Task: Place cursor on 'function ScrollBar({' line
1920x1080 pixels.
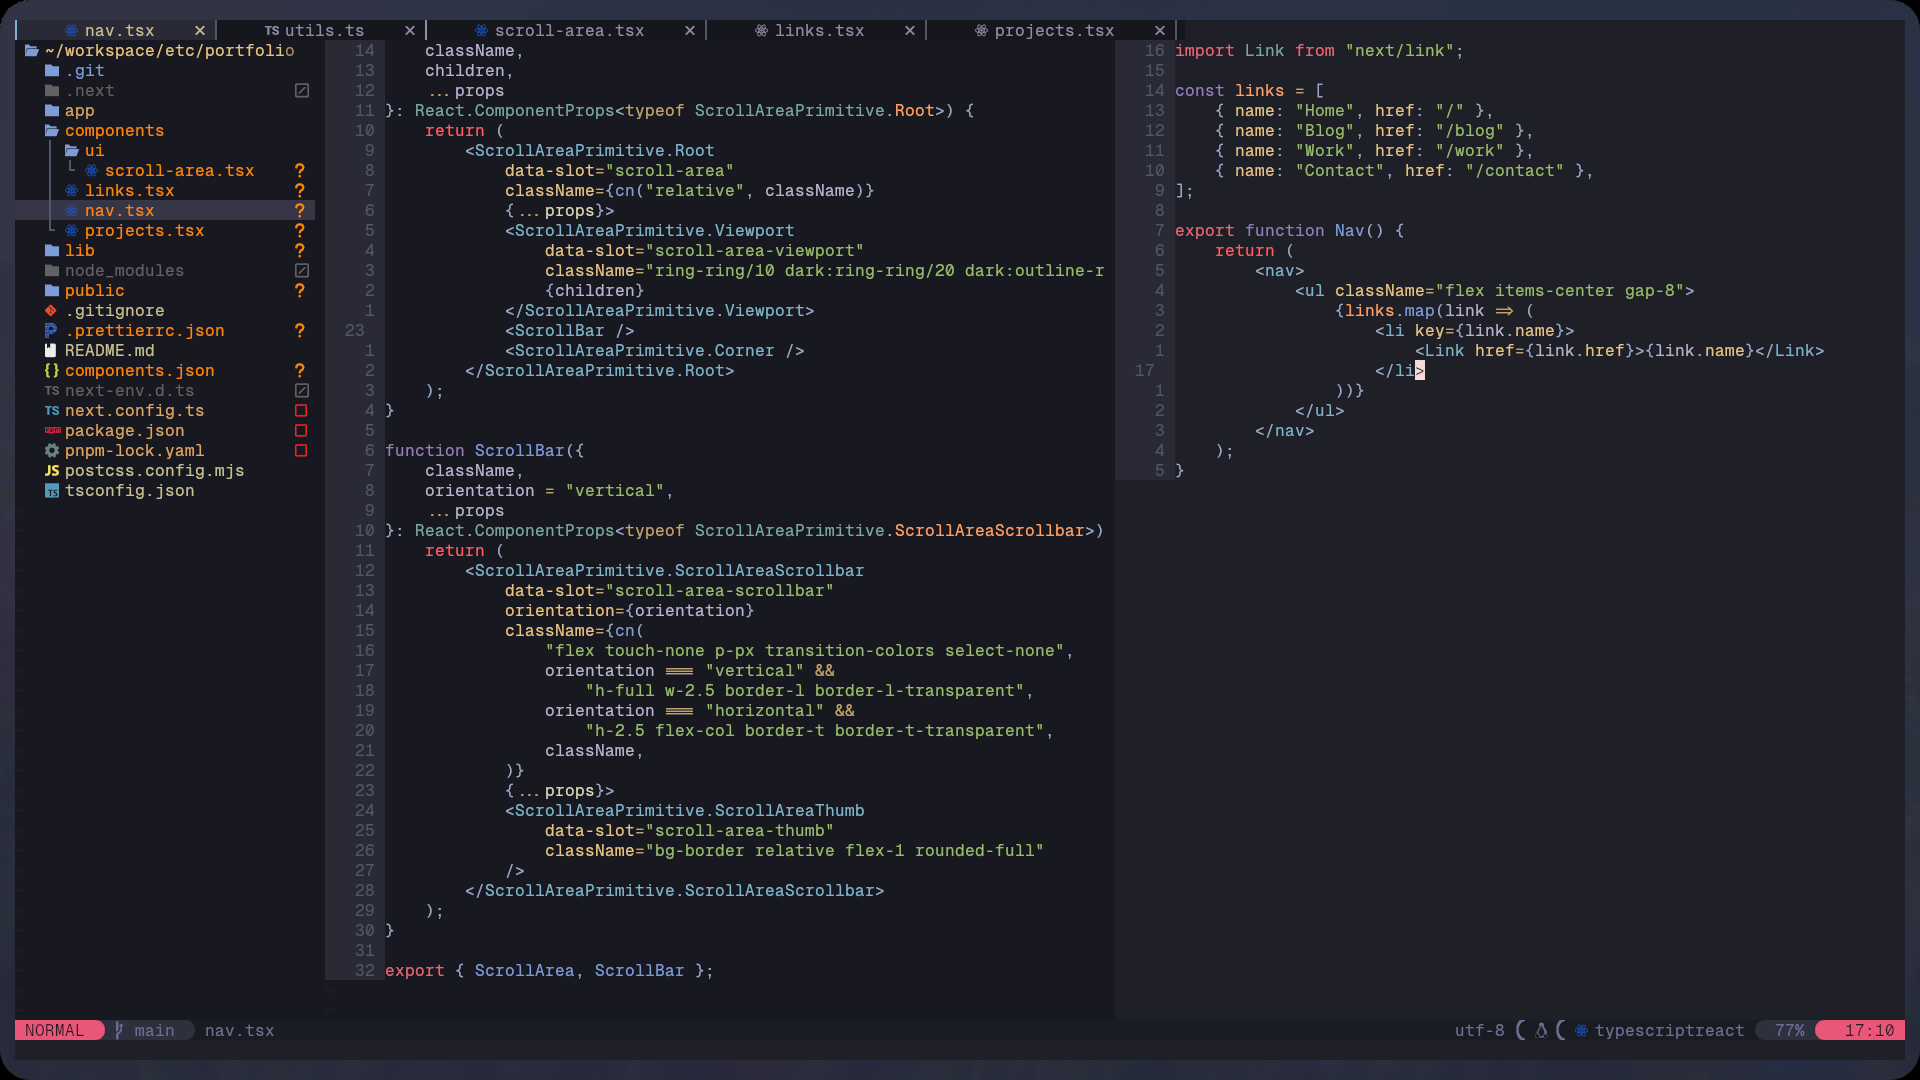Action: tap(485, 451)
